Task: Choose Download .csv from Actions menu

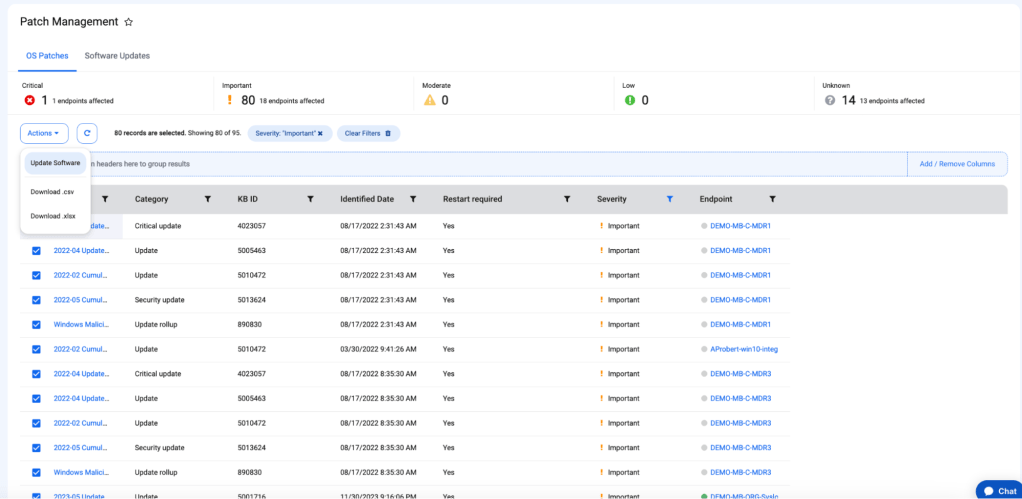Action: (x=52, y=192)
